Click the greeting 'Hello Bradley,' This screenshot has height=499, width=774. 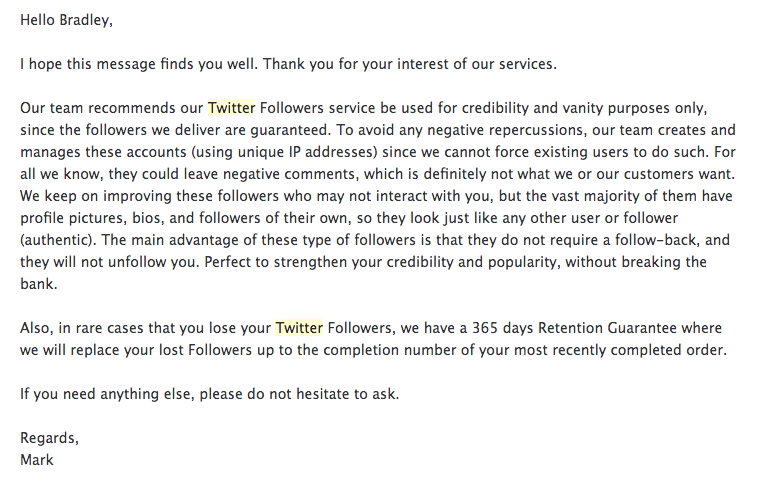pyautogui.click(x=66, y=20)
